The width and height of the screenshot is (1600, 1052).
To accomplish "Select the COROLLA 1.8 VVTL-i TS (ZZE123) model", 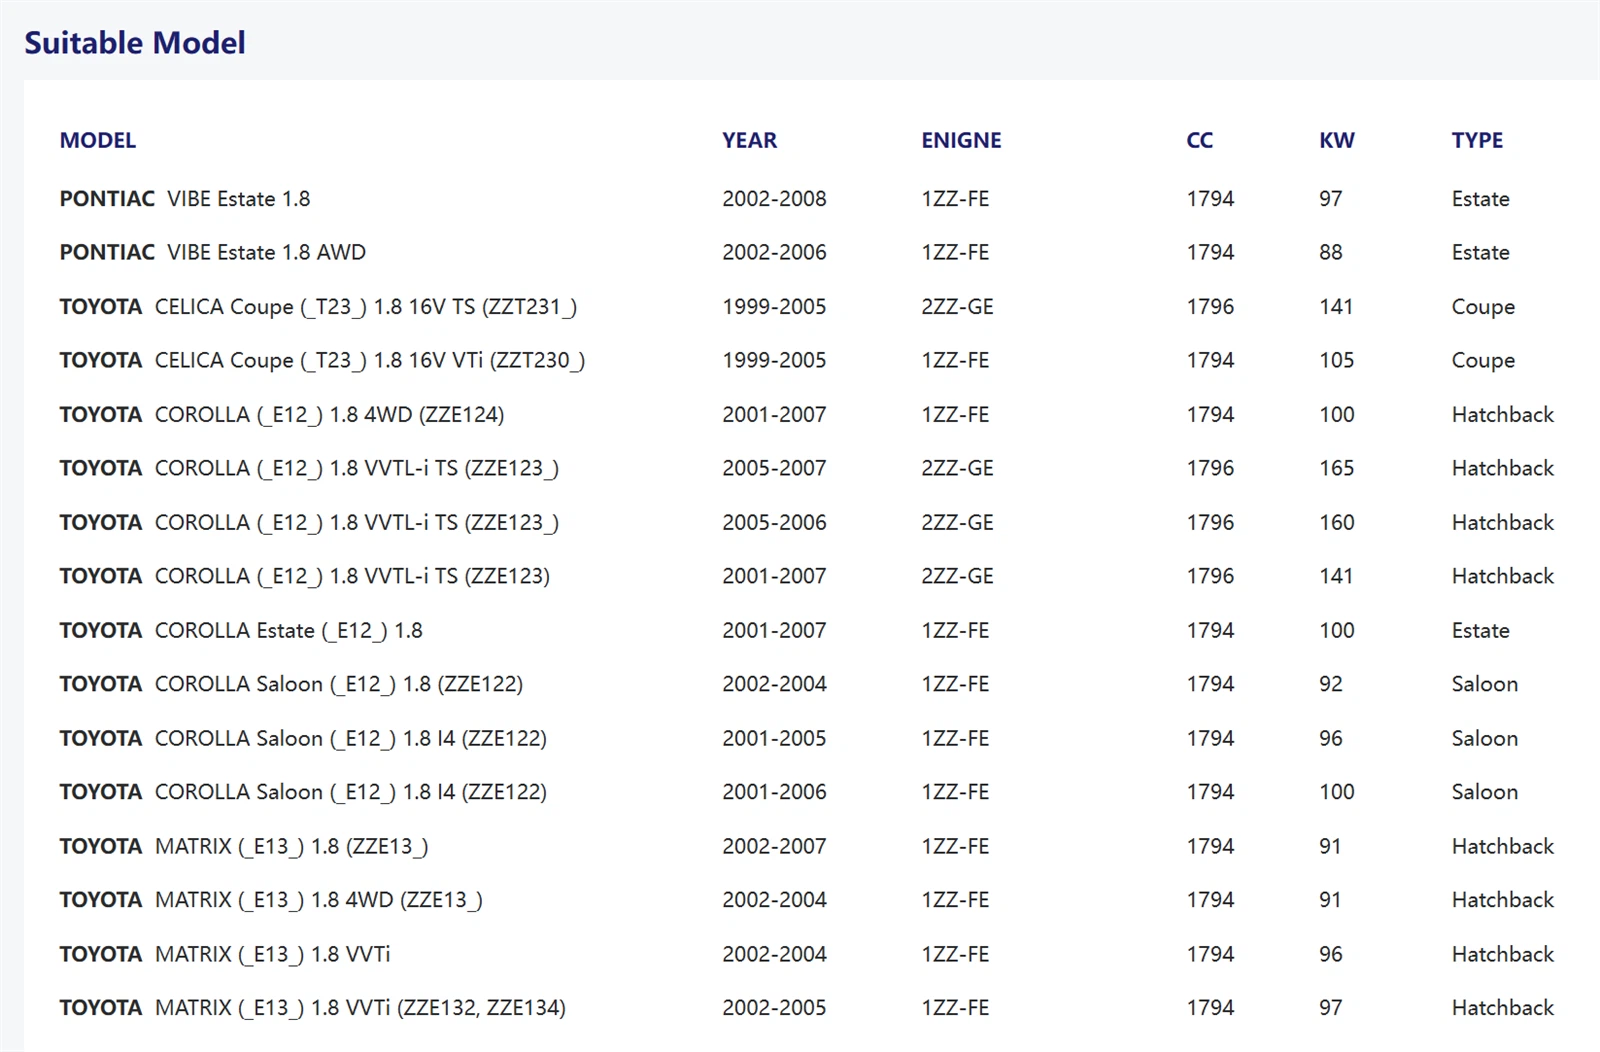I will click(305, 577).
